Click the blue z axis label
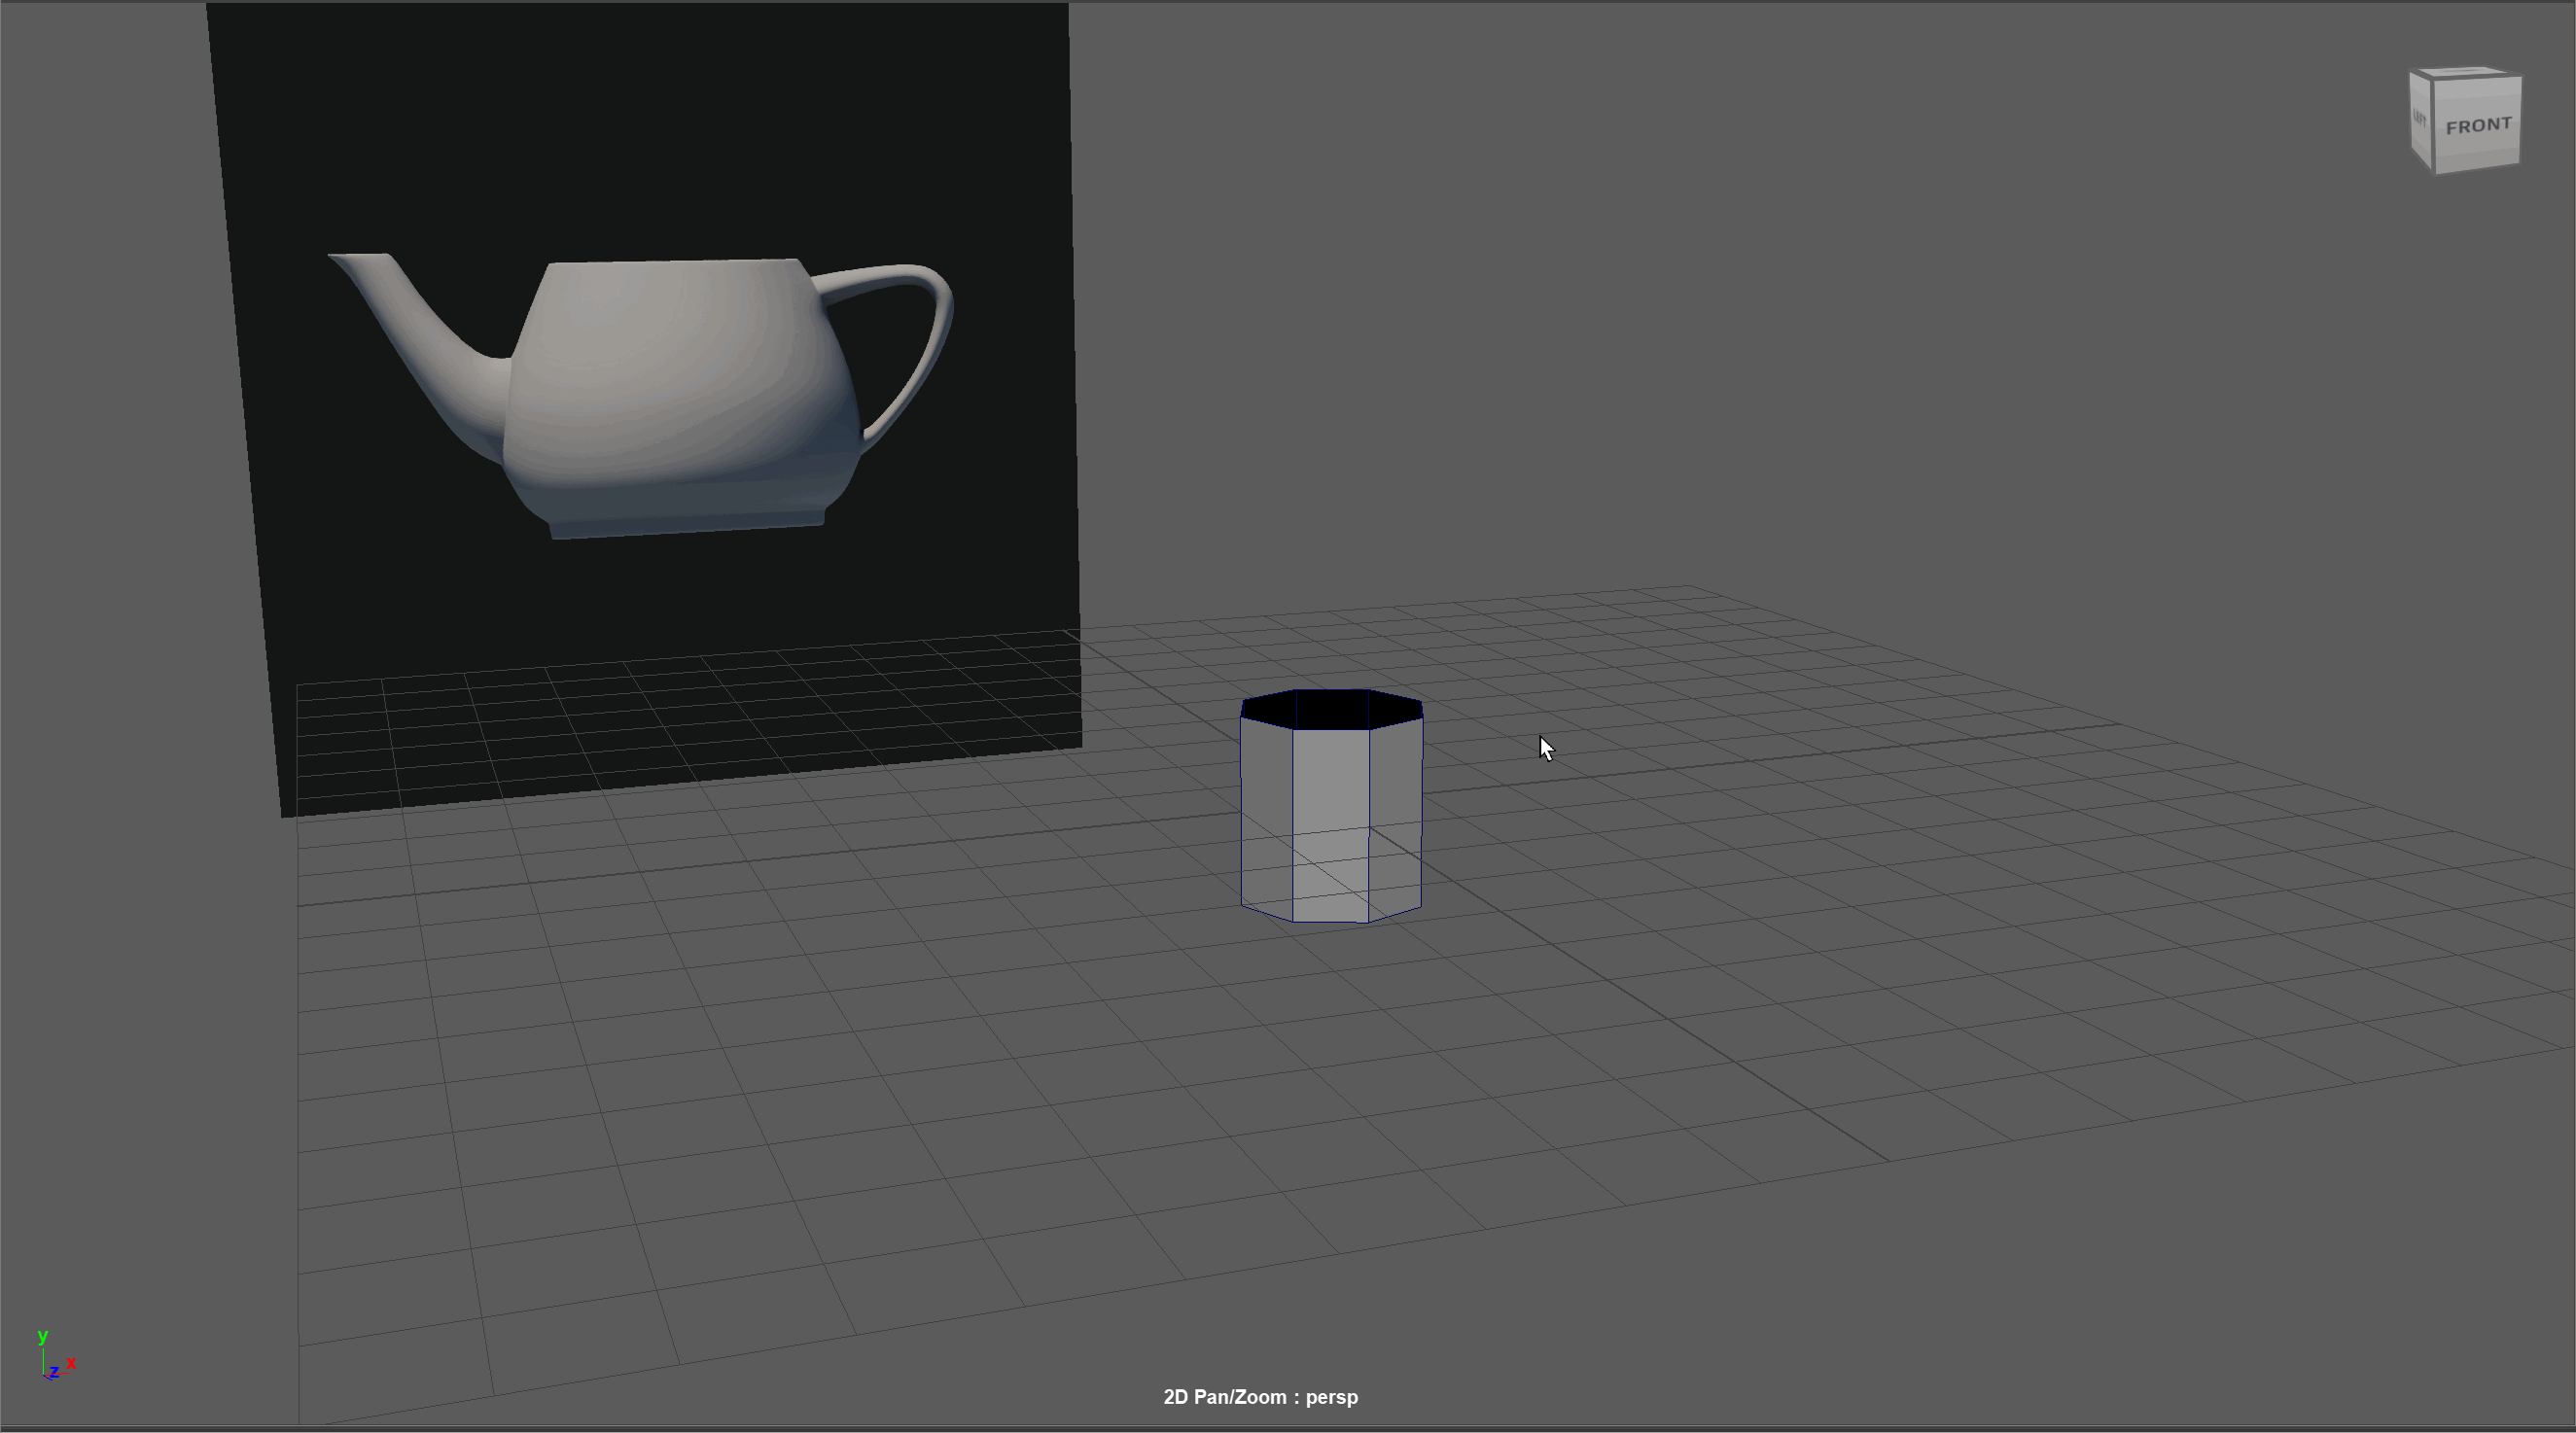Image resolution: width=2576 pixels, height=1433 pixels. [x=54, y=1372]
